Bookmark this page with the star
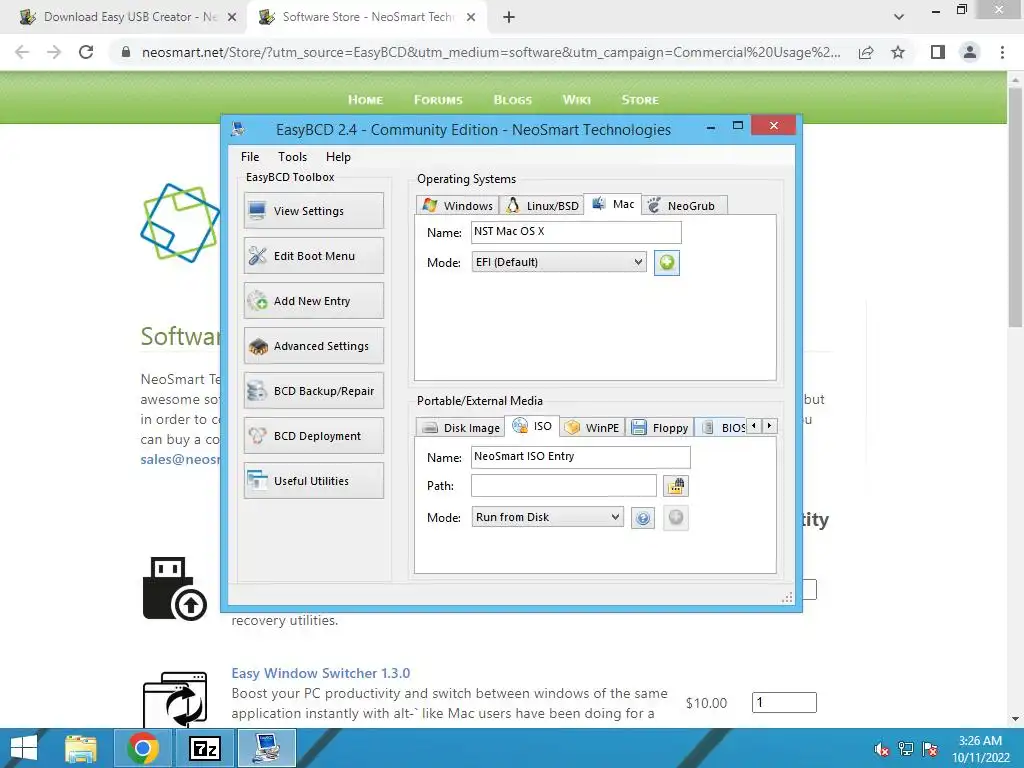The width and height of the screenshot is (1024, 768). (x=898, y=52)
